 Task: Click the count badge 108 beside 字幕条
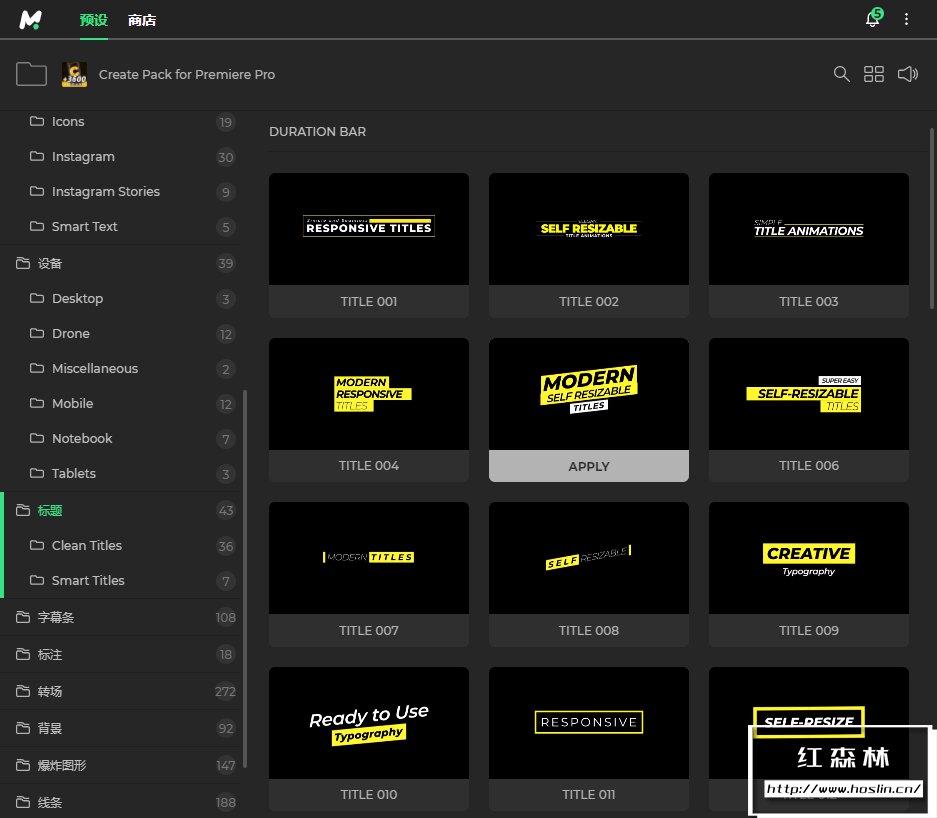[225, 617]
